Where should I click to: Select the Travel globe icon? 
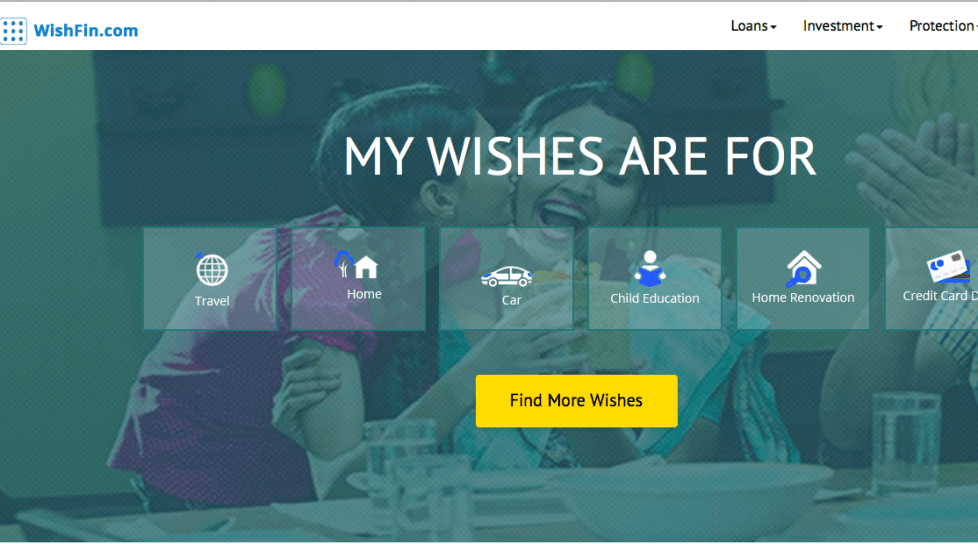(211, 269)
